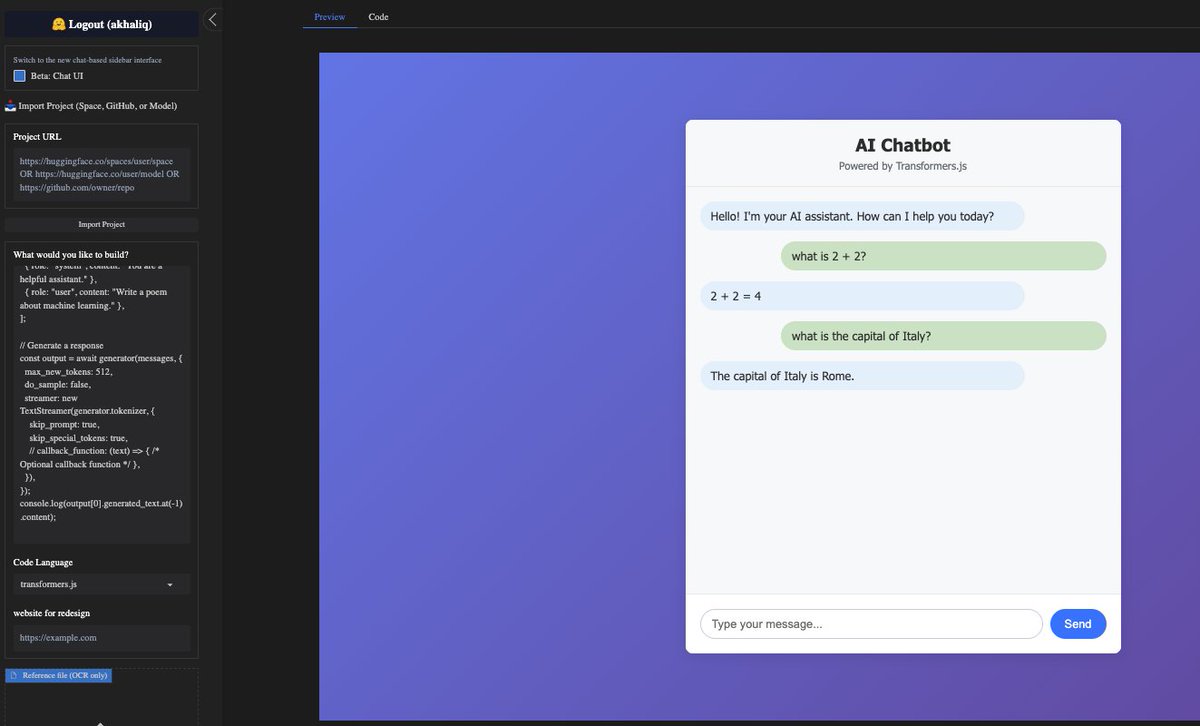Enable the Beta: Chat UI checkbox

point(20,76)
